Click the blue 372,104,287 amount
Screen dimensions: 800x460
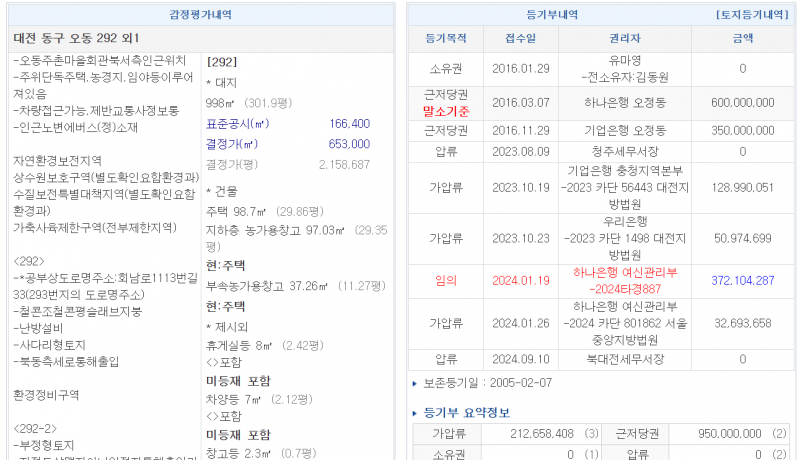pyautogui.click(x=742, y=281)
